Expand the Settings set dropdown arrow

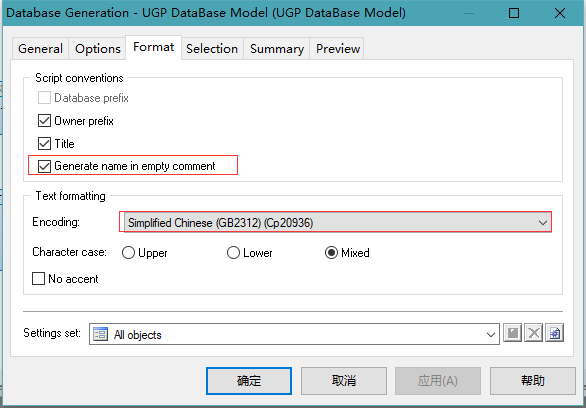(x=491, y=334)
